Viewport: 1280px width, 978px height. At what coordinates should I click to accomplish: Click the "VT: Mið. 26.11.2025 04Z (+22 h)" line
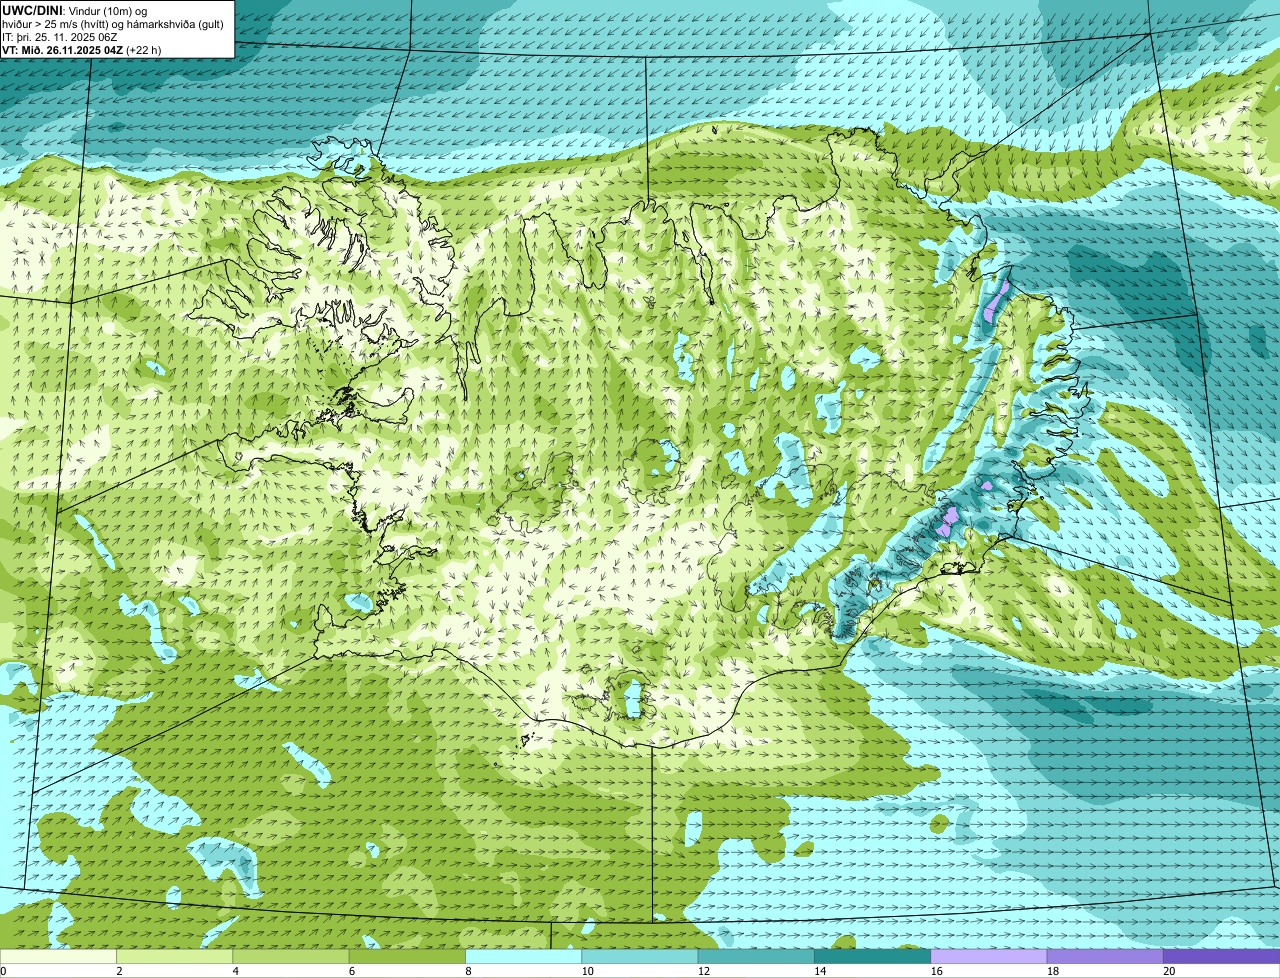[82, 50]
